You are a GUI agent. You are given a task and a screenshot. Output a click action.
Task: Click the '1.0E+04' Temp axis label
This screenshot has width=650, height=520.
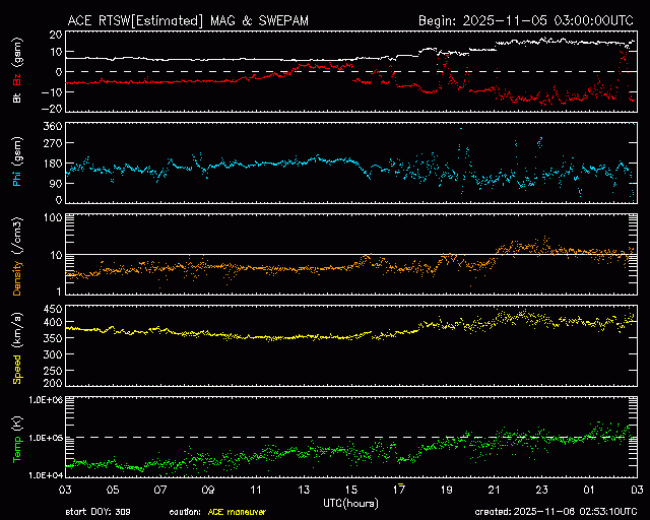tap(46, 475)
